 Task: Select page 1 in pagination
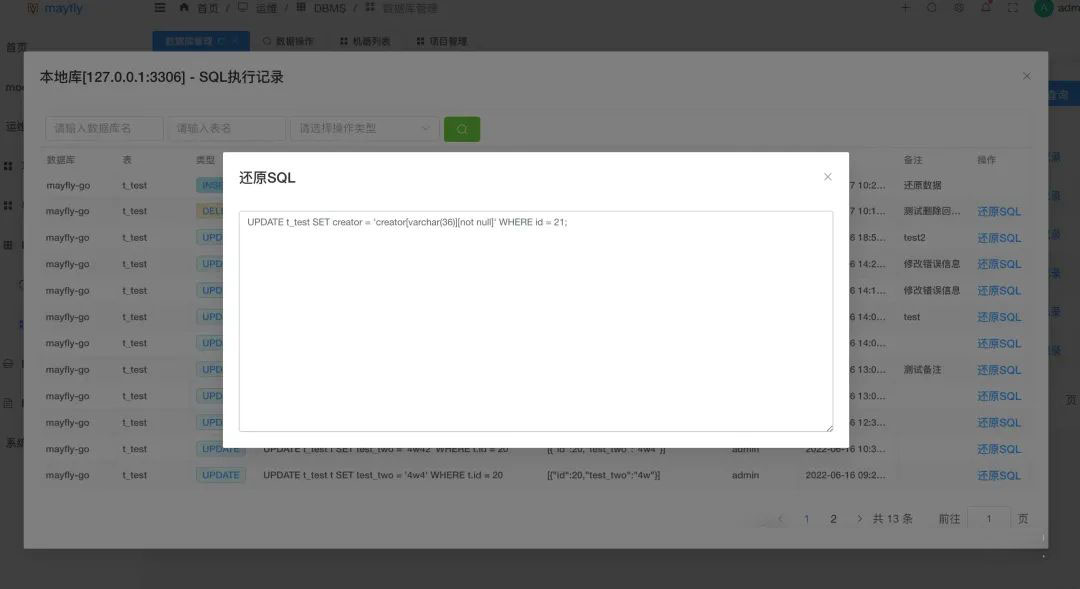click(807, 519)
